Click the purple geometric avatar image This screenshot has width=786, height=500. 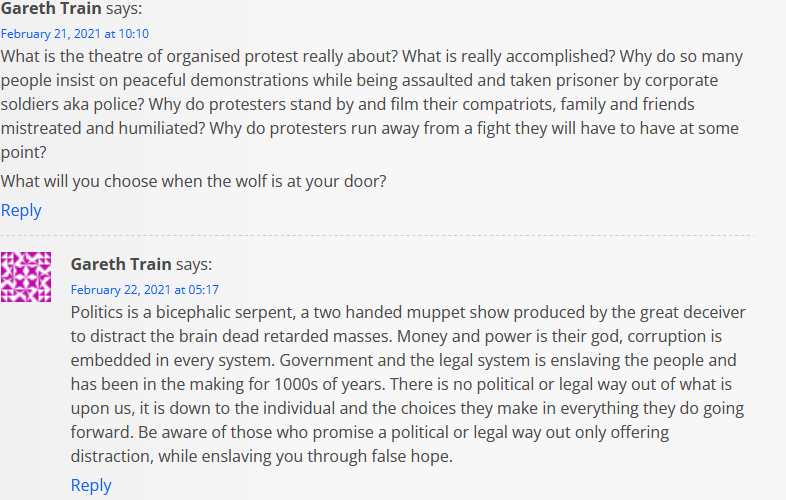[26, 277]
